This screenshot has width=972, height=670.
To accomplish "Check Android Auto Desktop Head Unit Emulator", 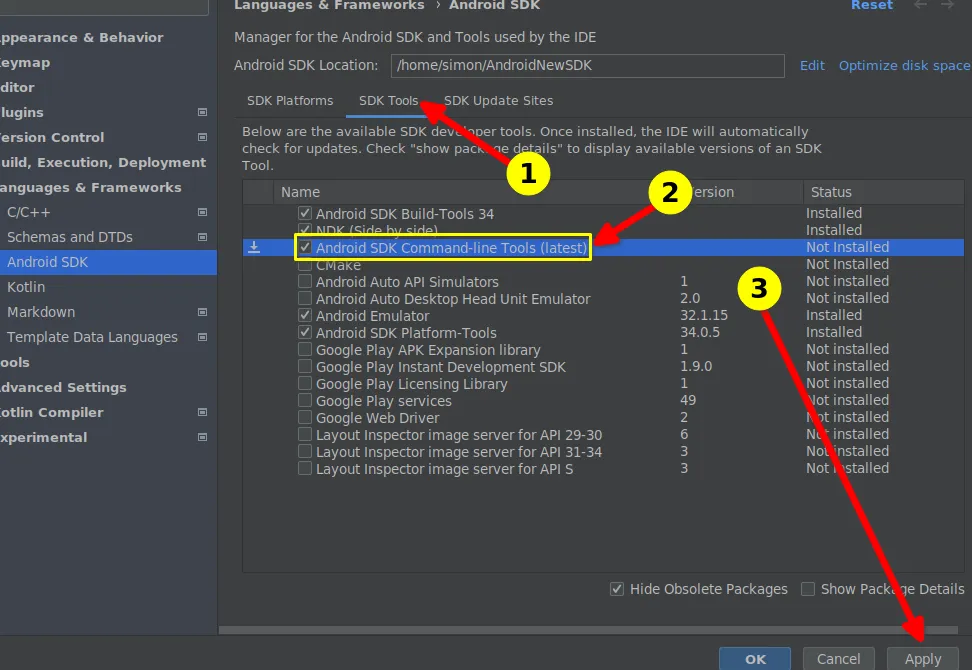I will tap(304, 298).
